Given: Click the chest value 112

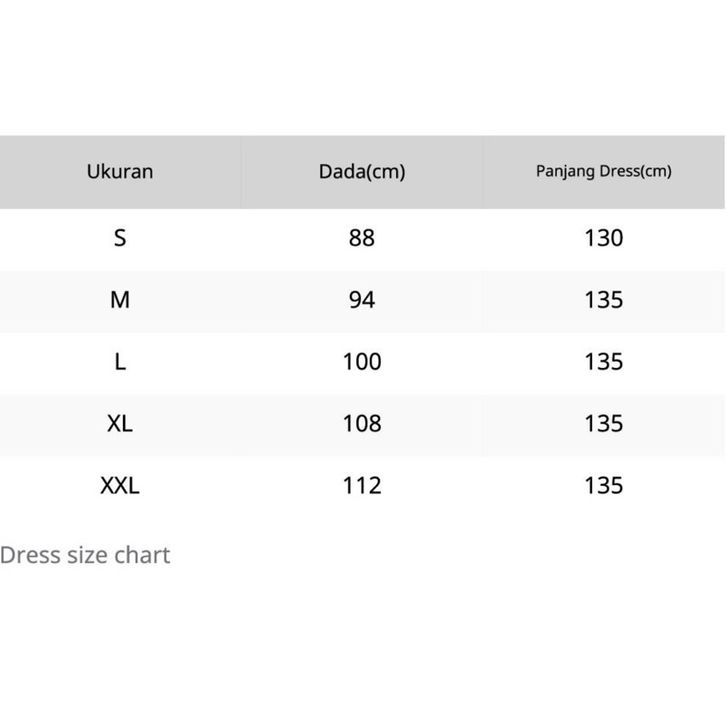Looking at the screenshot, I should point(362,485).
